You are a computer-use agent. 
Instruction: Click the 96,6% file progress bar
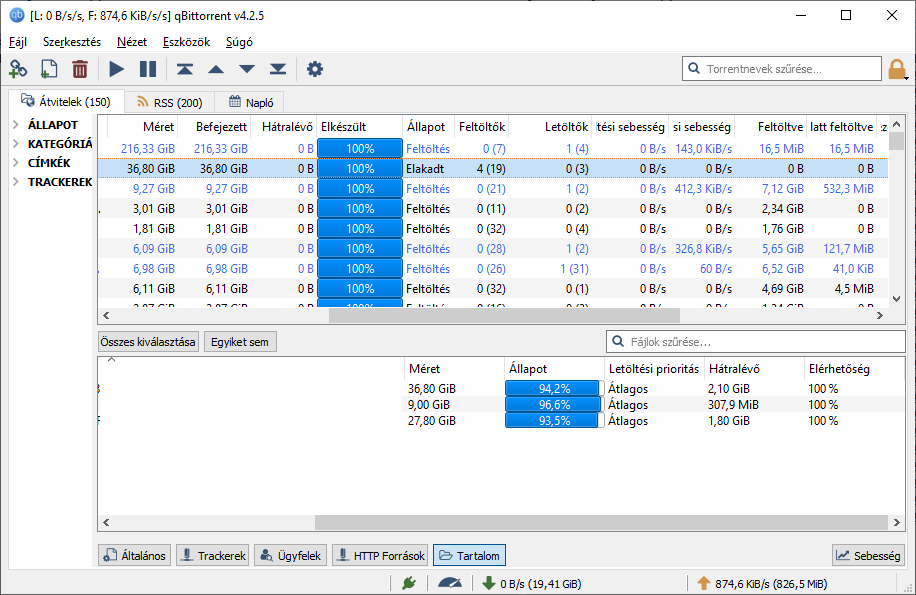tap(554, 404)
